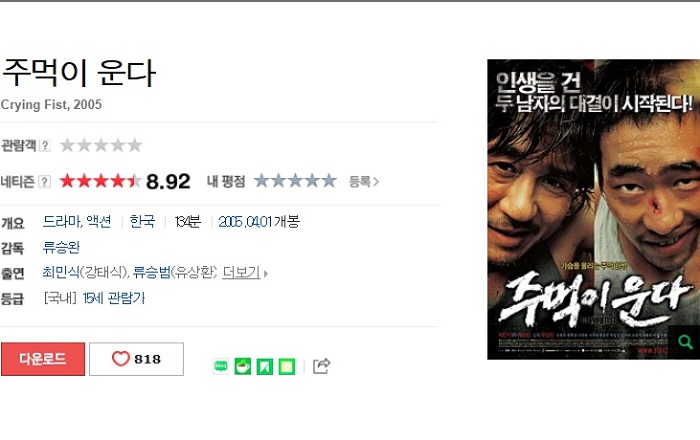Open the external share arrow icon
The image size is (700, 440).
[x=321, y=366]
